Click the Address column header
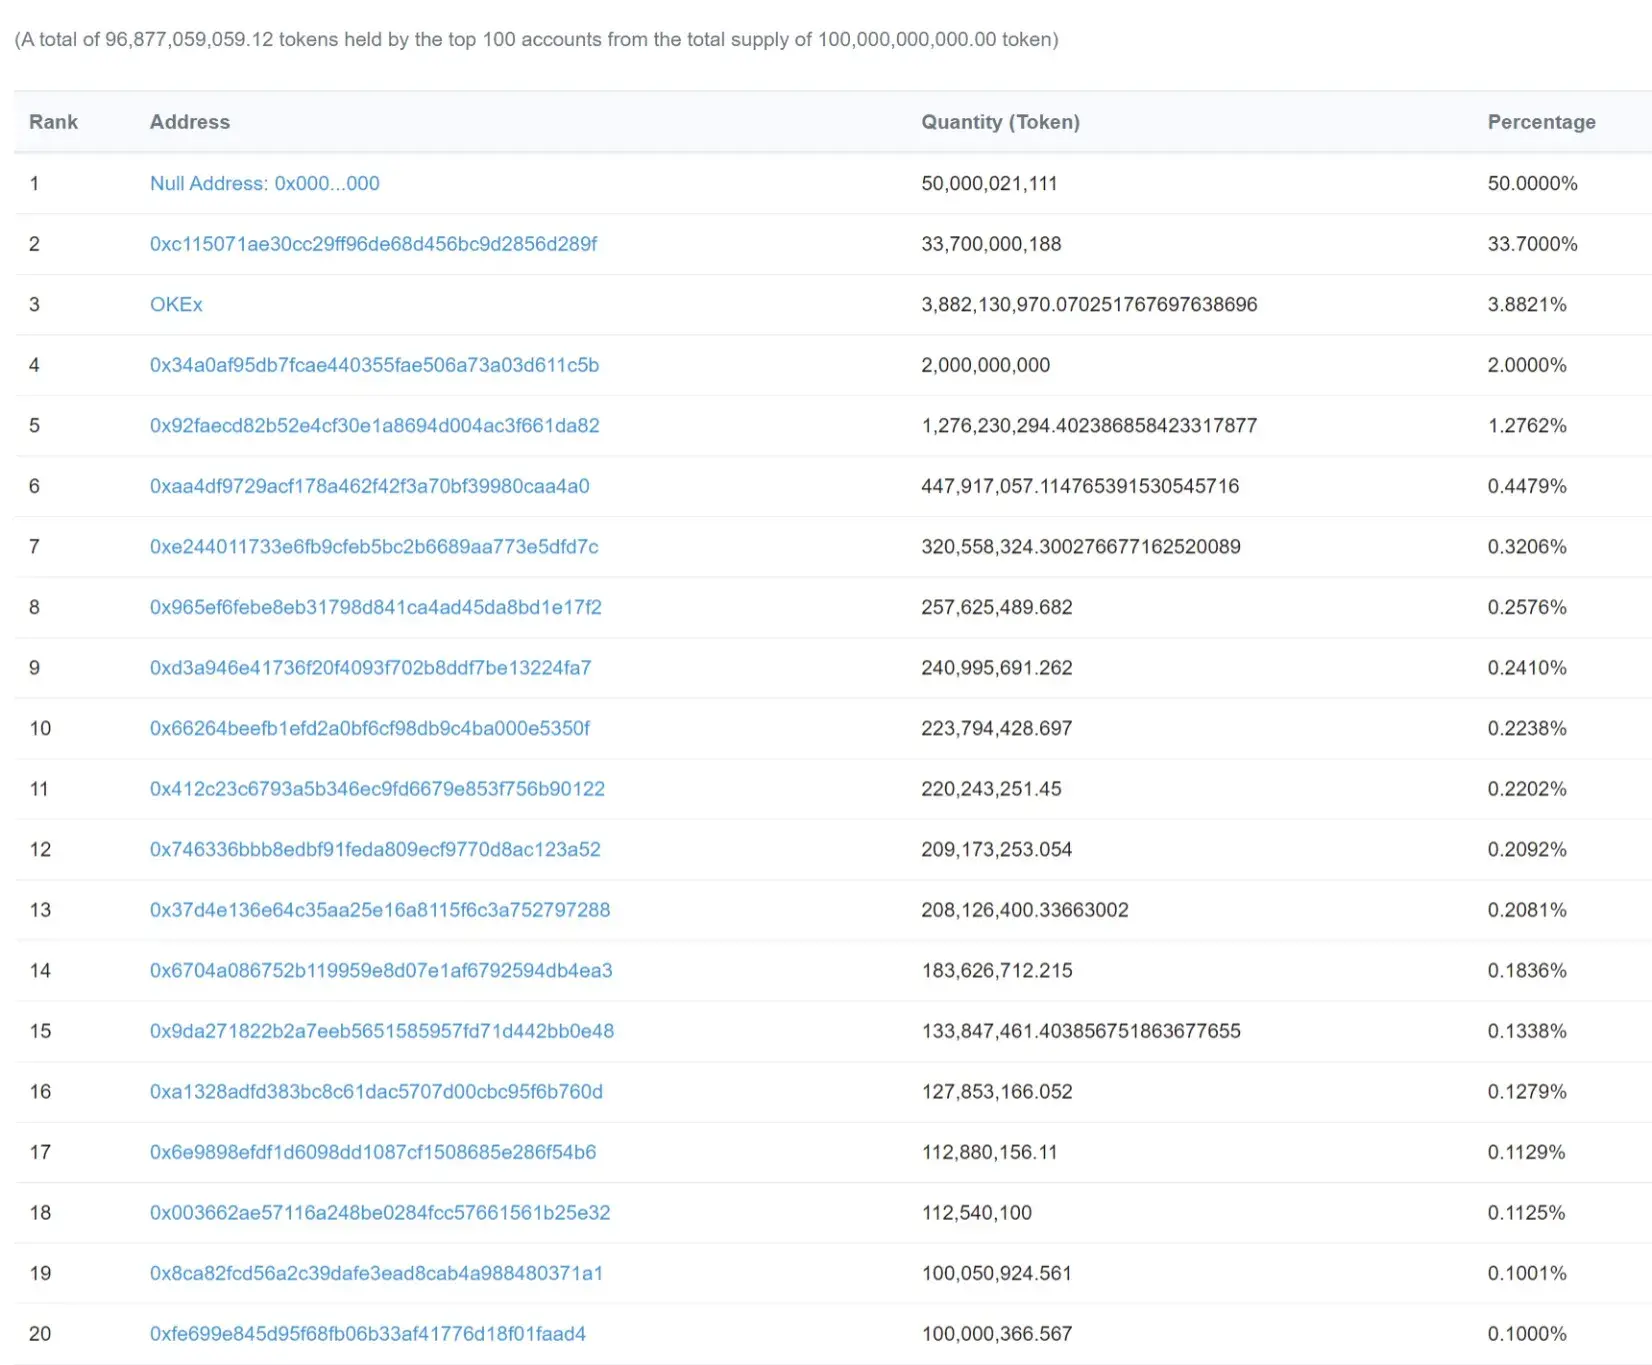1652x1365 pixels. click(x=190, y=122)
